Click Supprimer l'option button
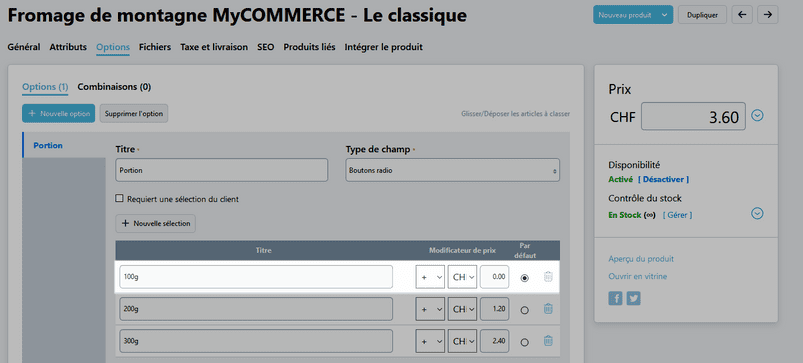The image size is (803, 363). coord(134,114)
